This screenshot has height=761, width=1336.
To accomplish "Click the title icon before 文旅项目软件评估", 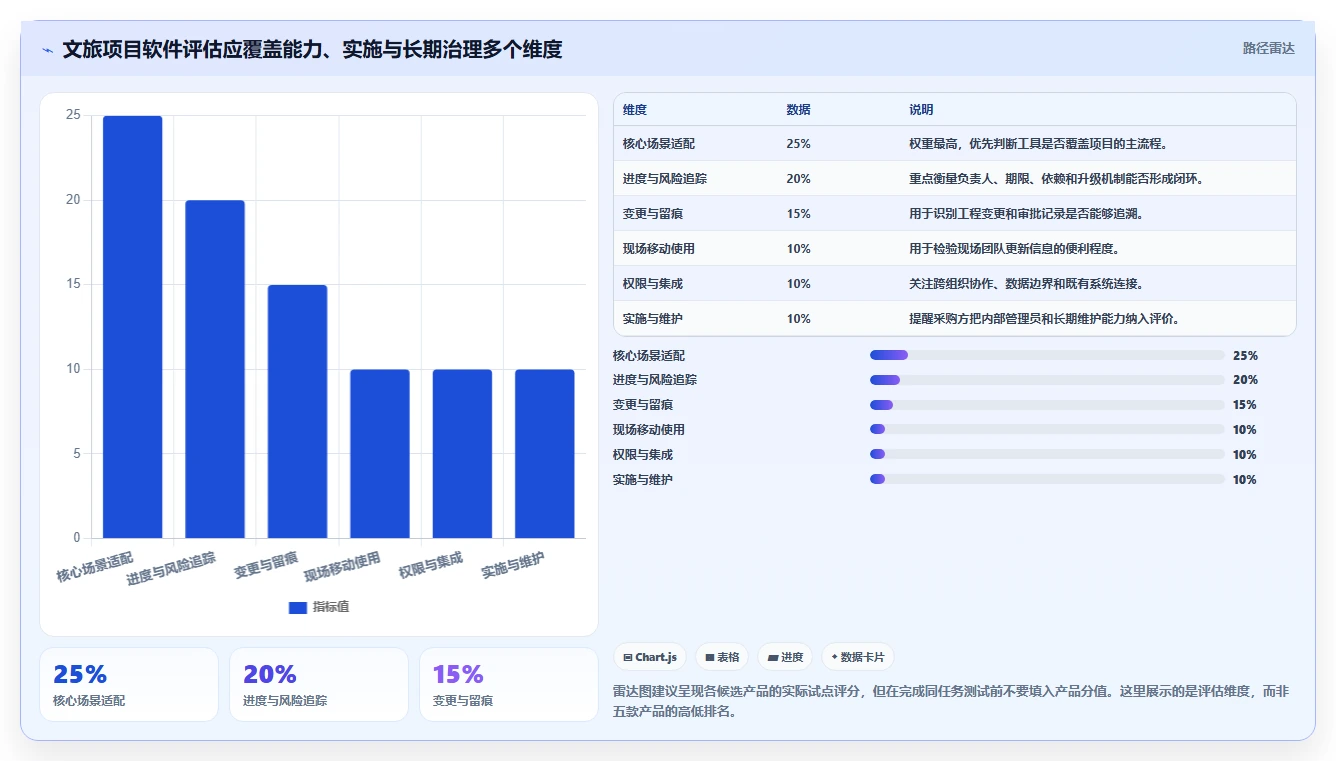I will tap(48, 50).
